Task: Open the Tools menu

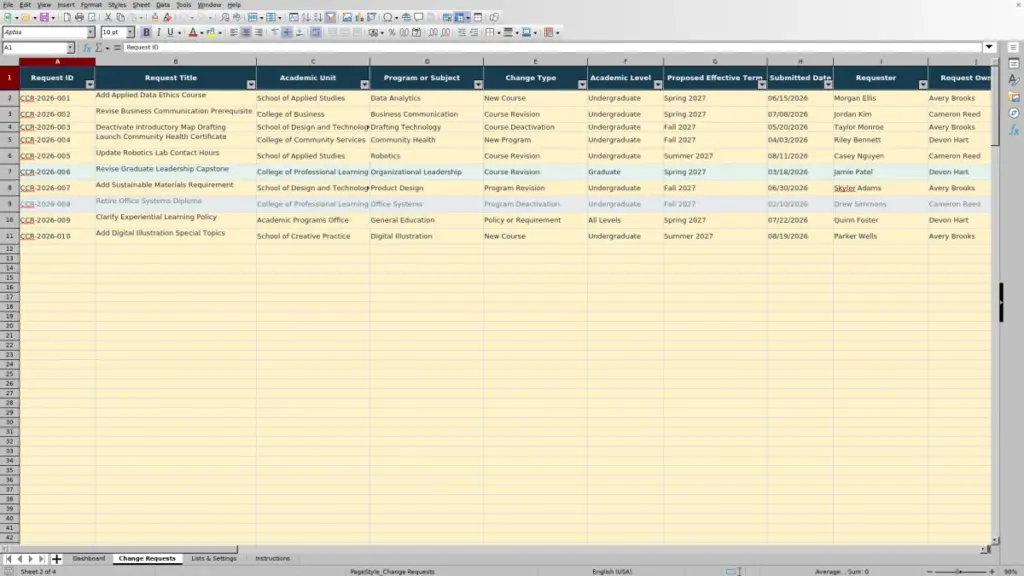Action: (x=184, y=5)
